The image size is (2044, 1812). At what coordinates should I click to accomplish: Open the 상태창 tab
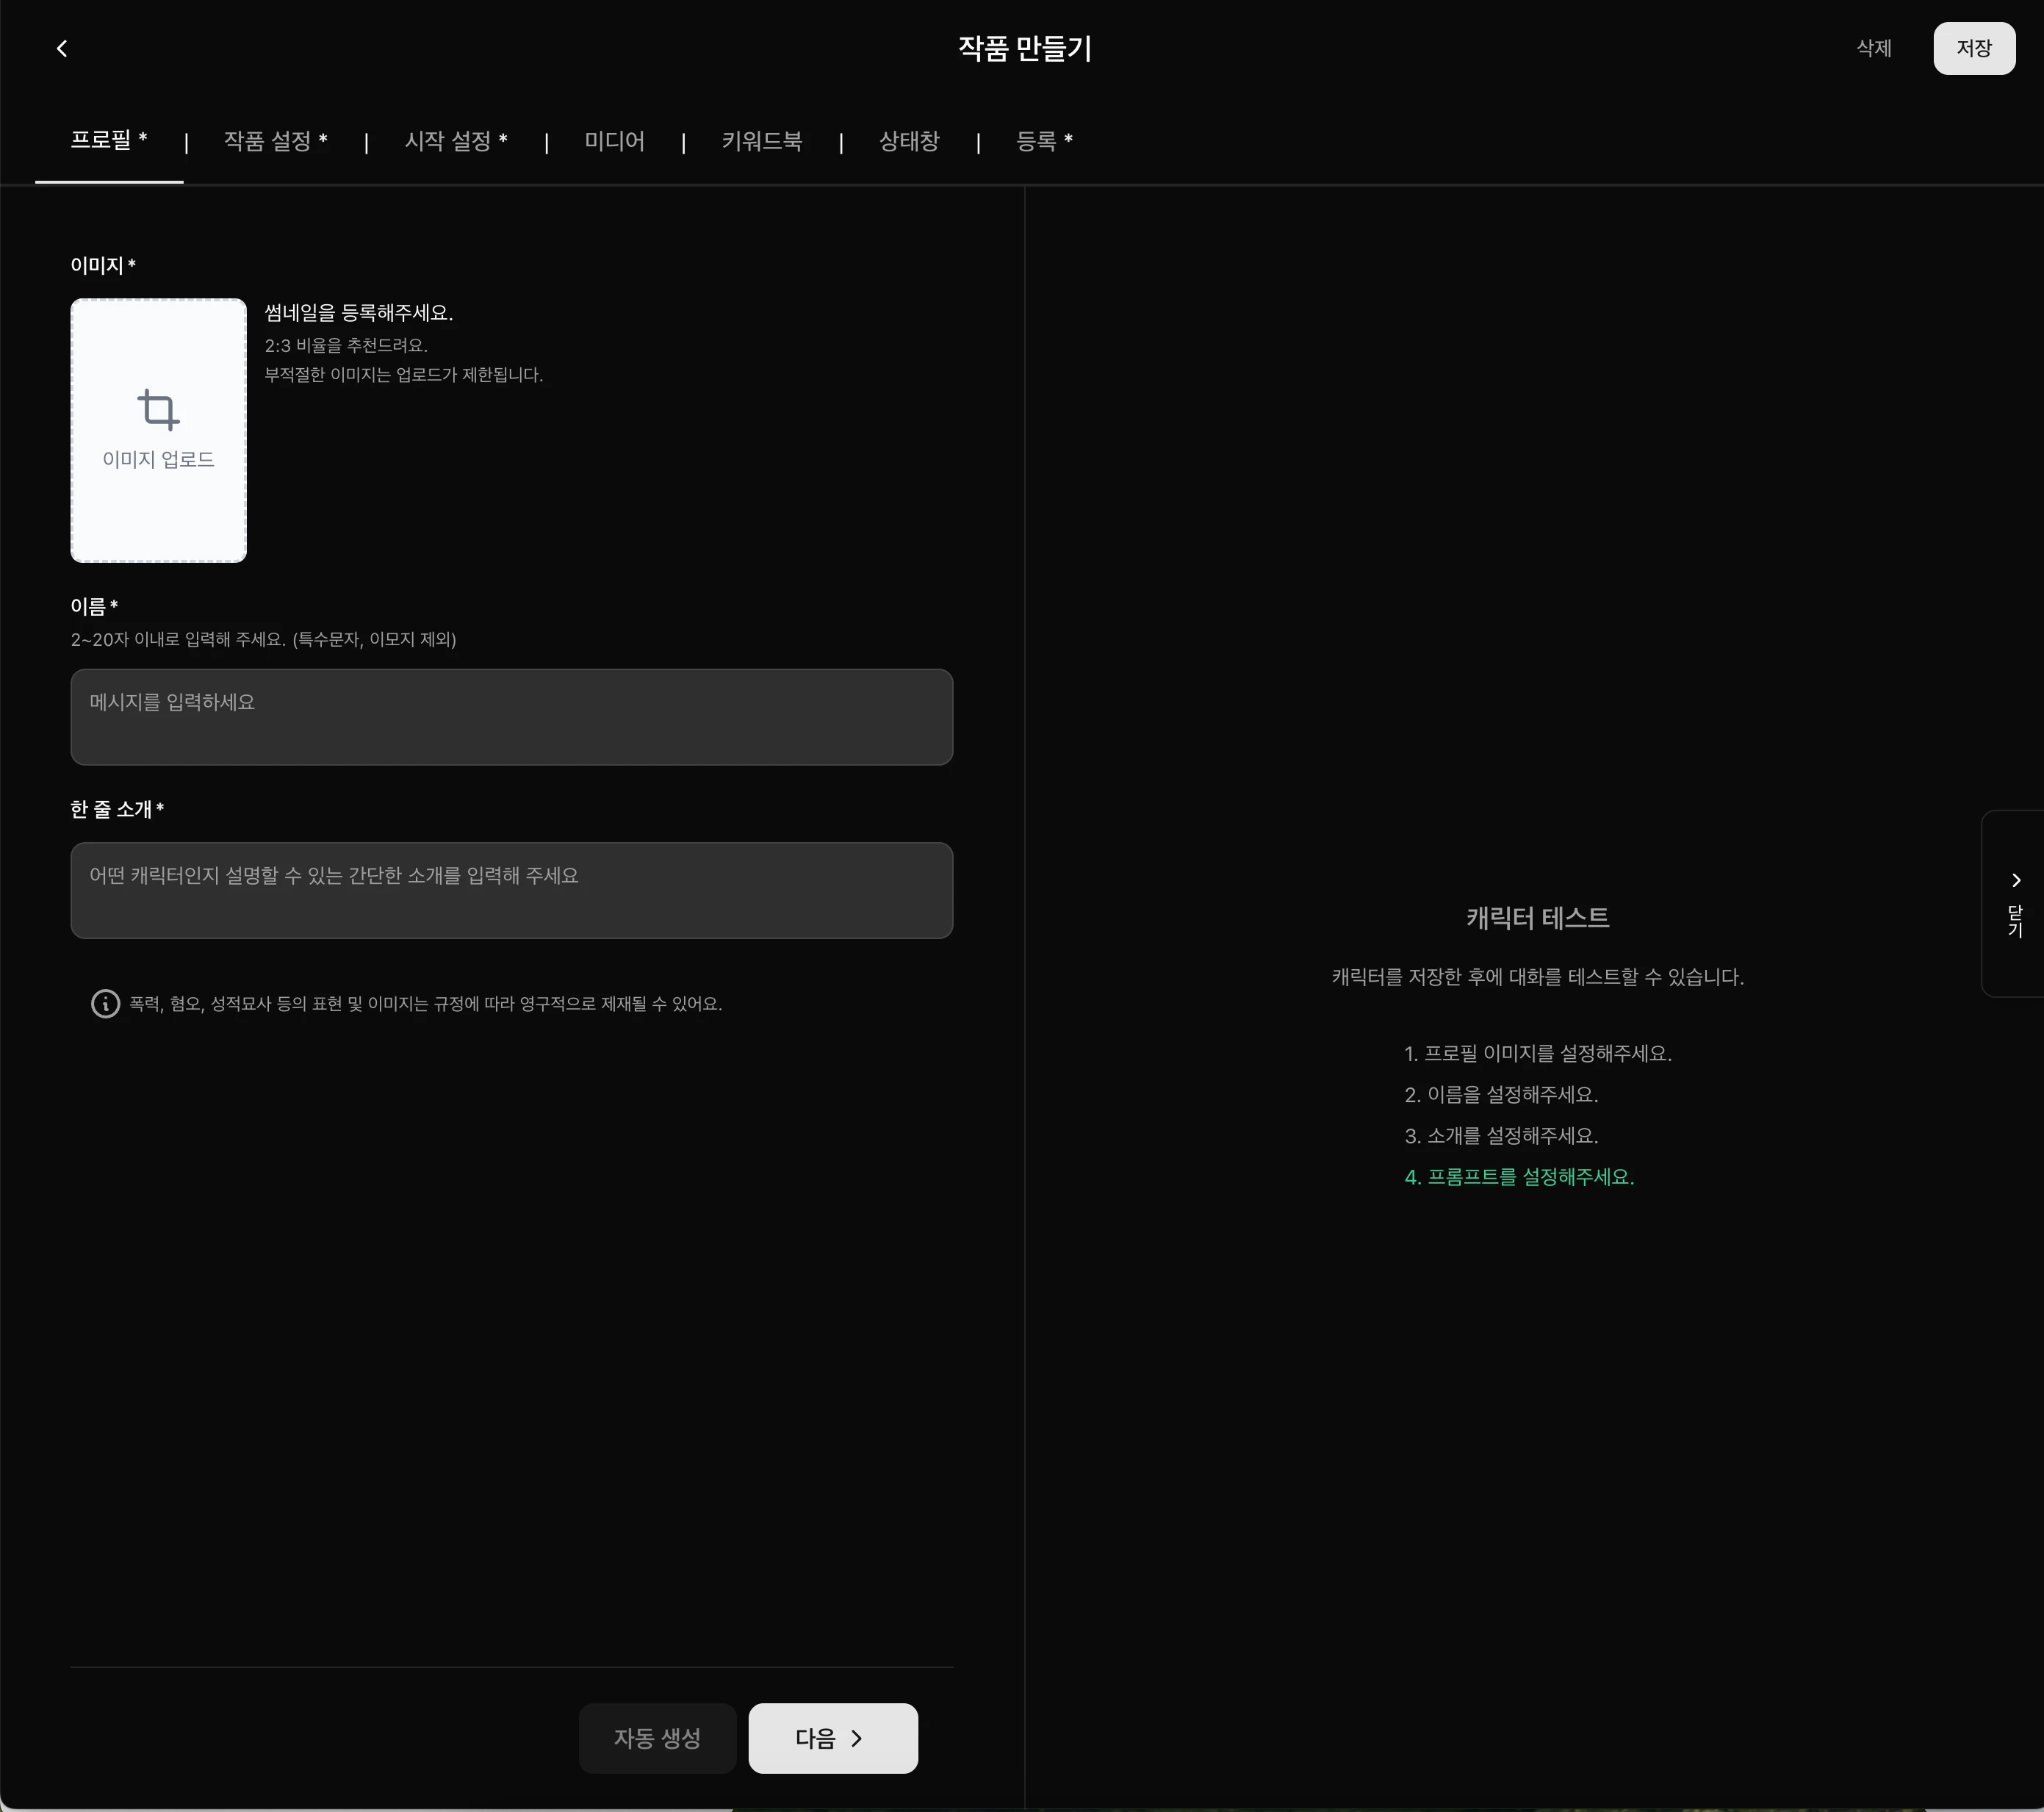908,141
